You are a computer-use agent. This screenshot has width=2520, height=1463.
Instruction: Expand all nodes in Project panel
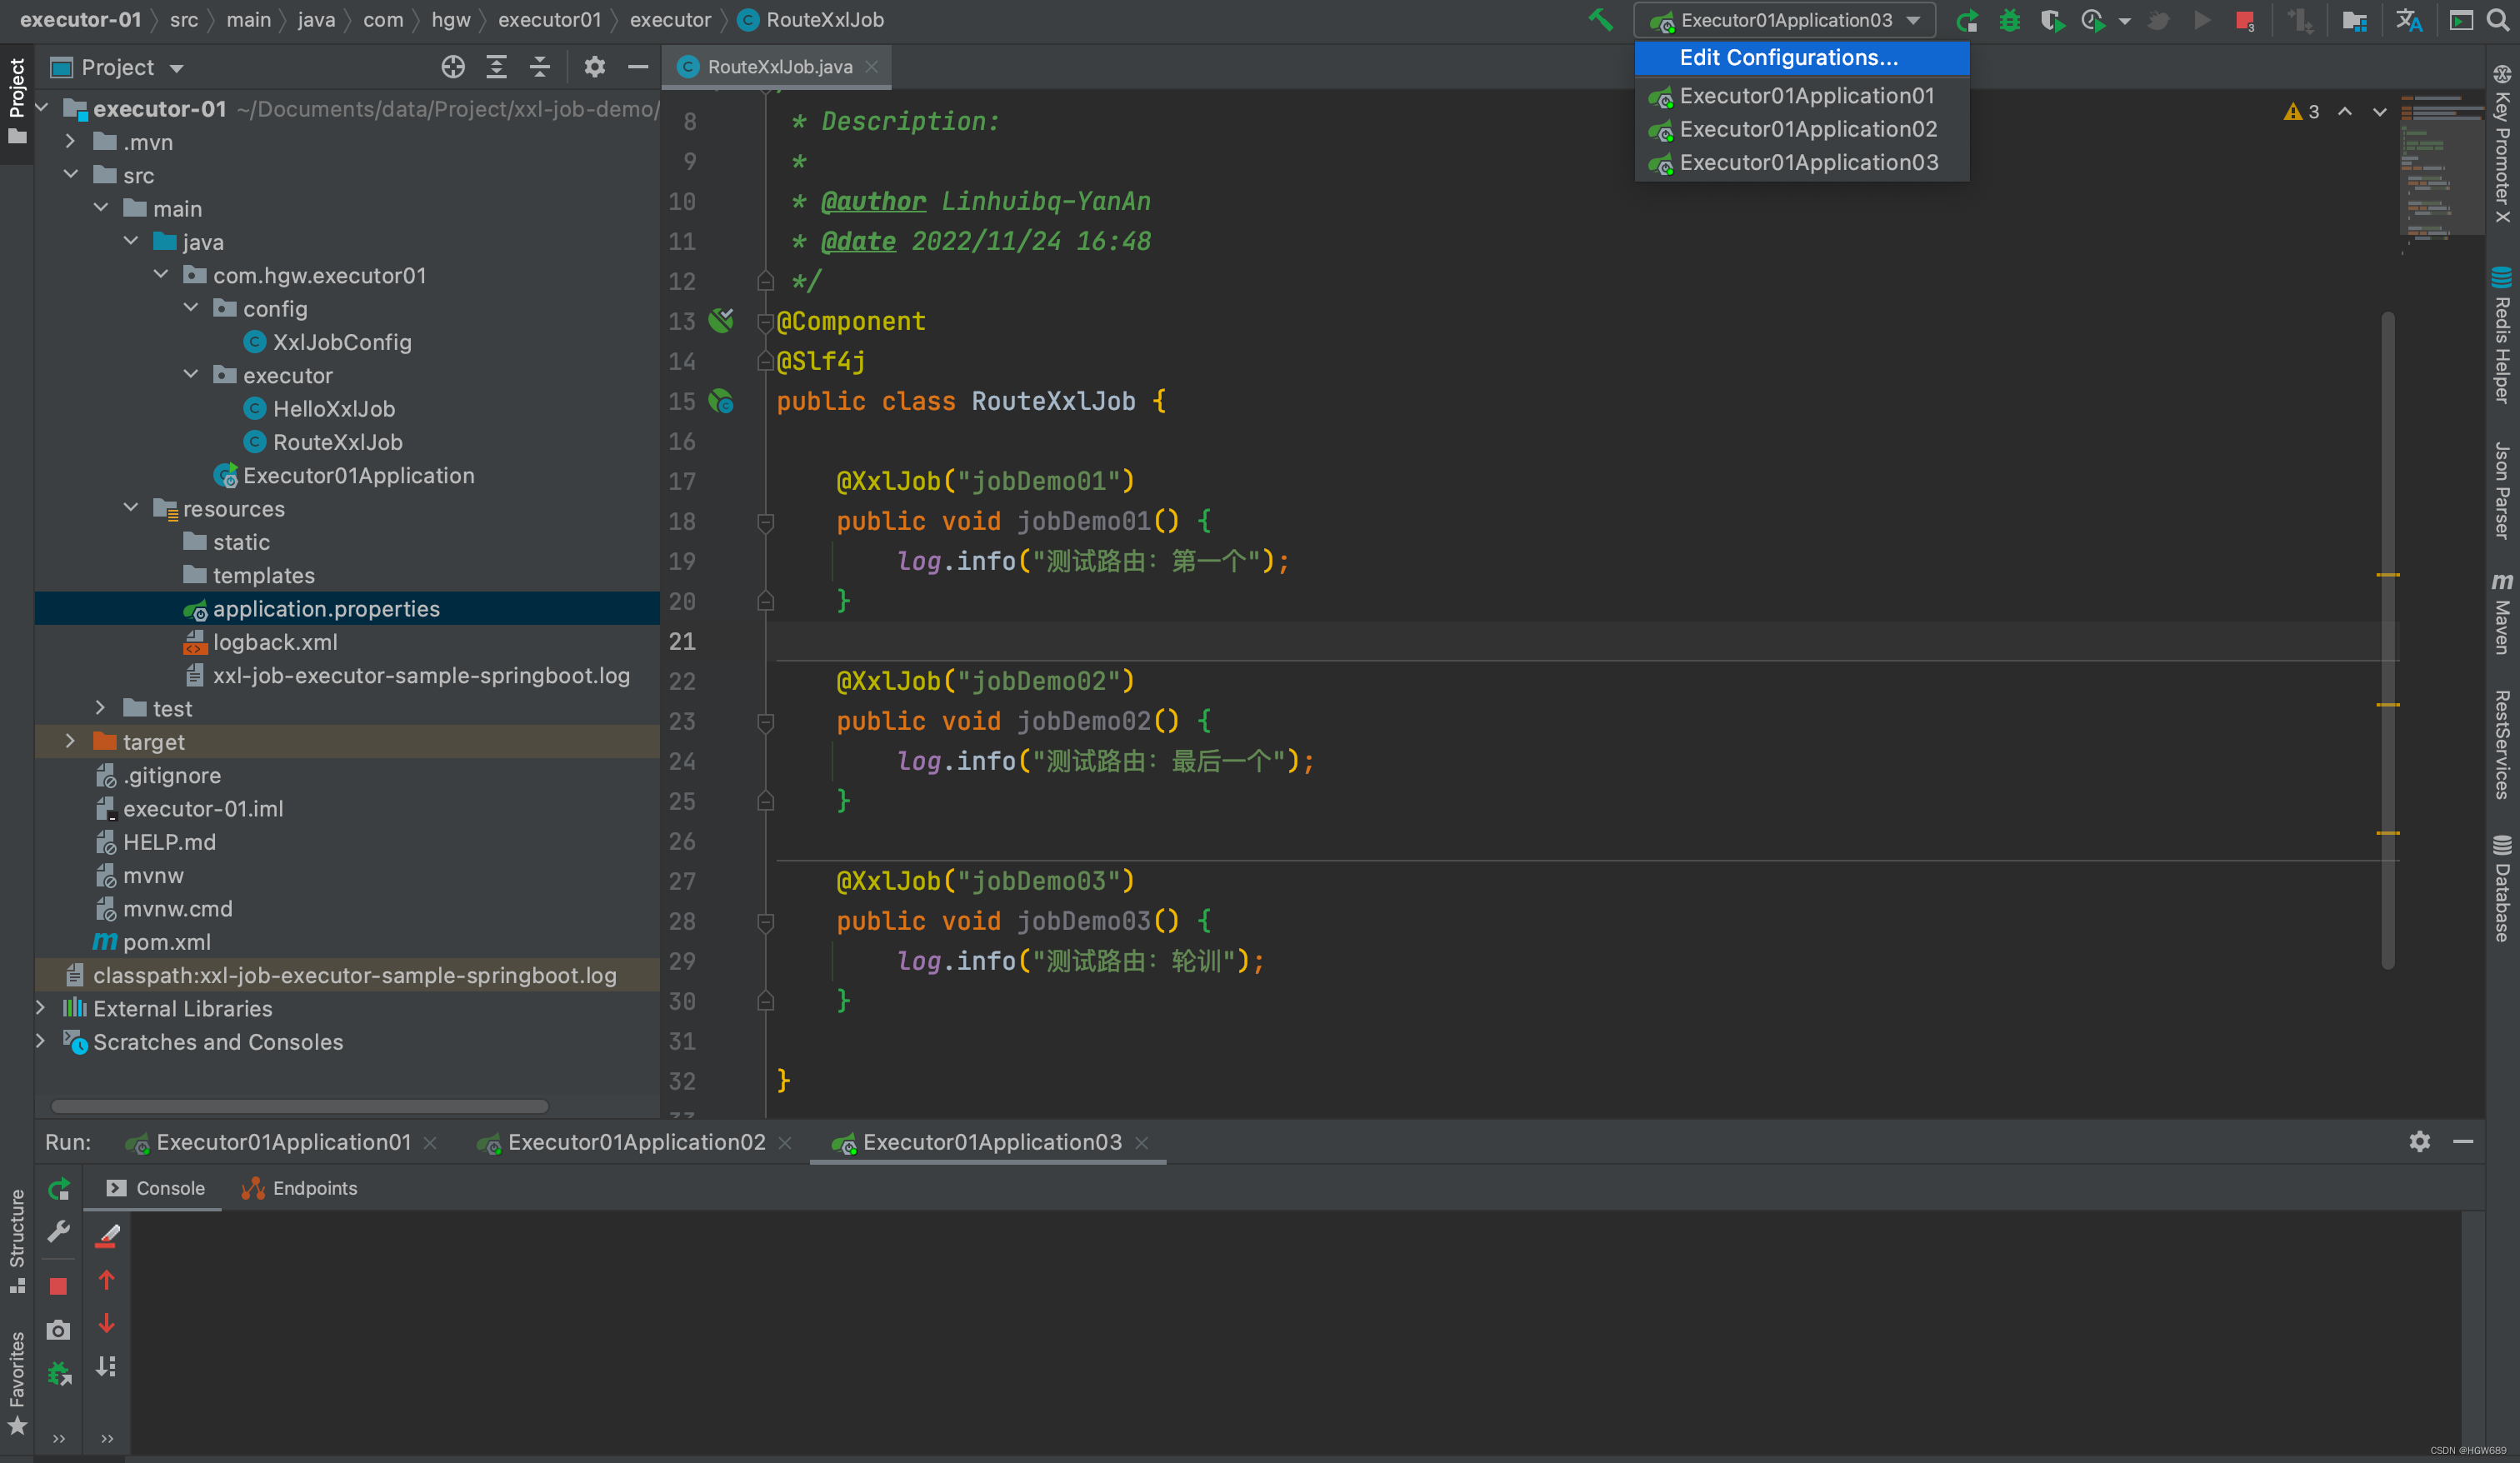click(496, 67)
